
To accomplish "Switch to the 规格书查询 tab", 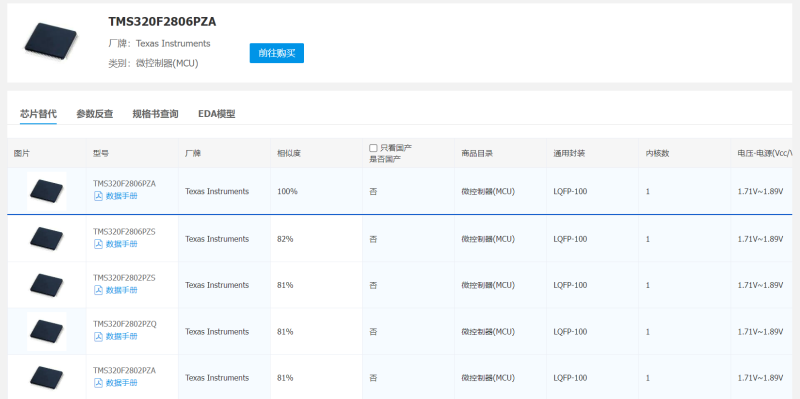I will (156, 114).
